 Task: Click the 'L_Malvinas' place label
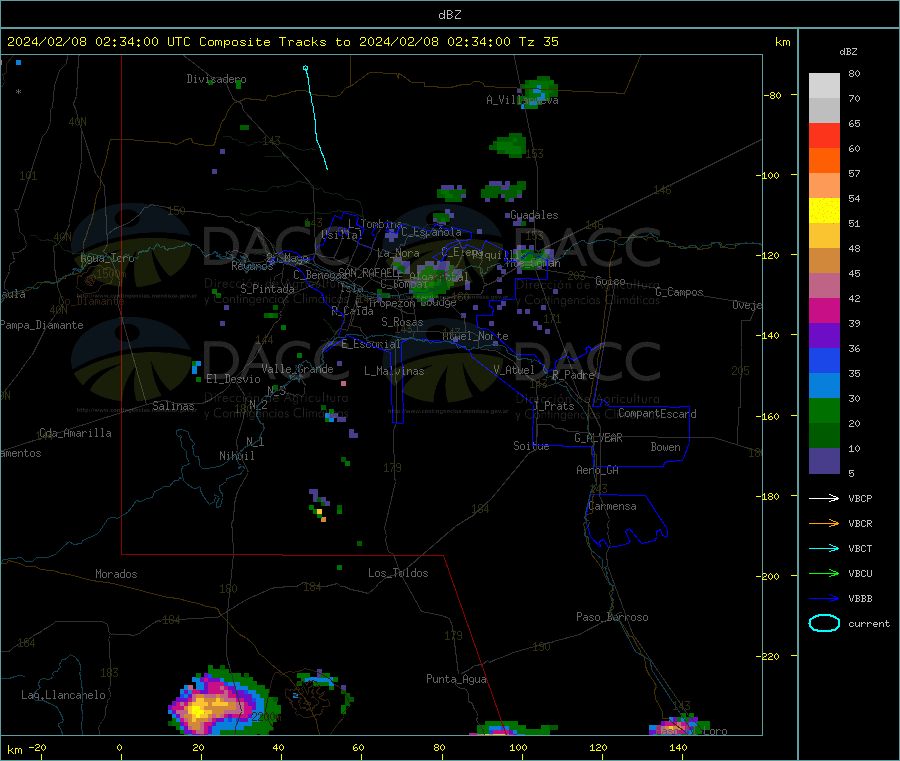click(394, 371)
